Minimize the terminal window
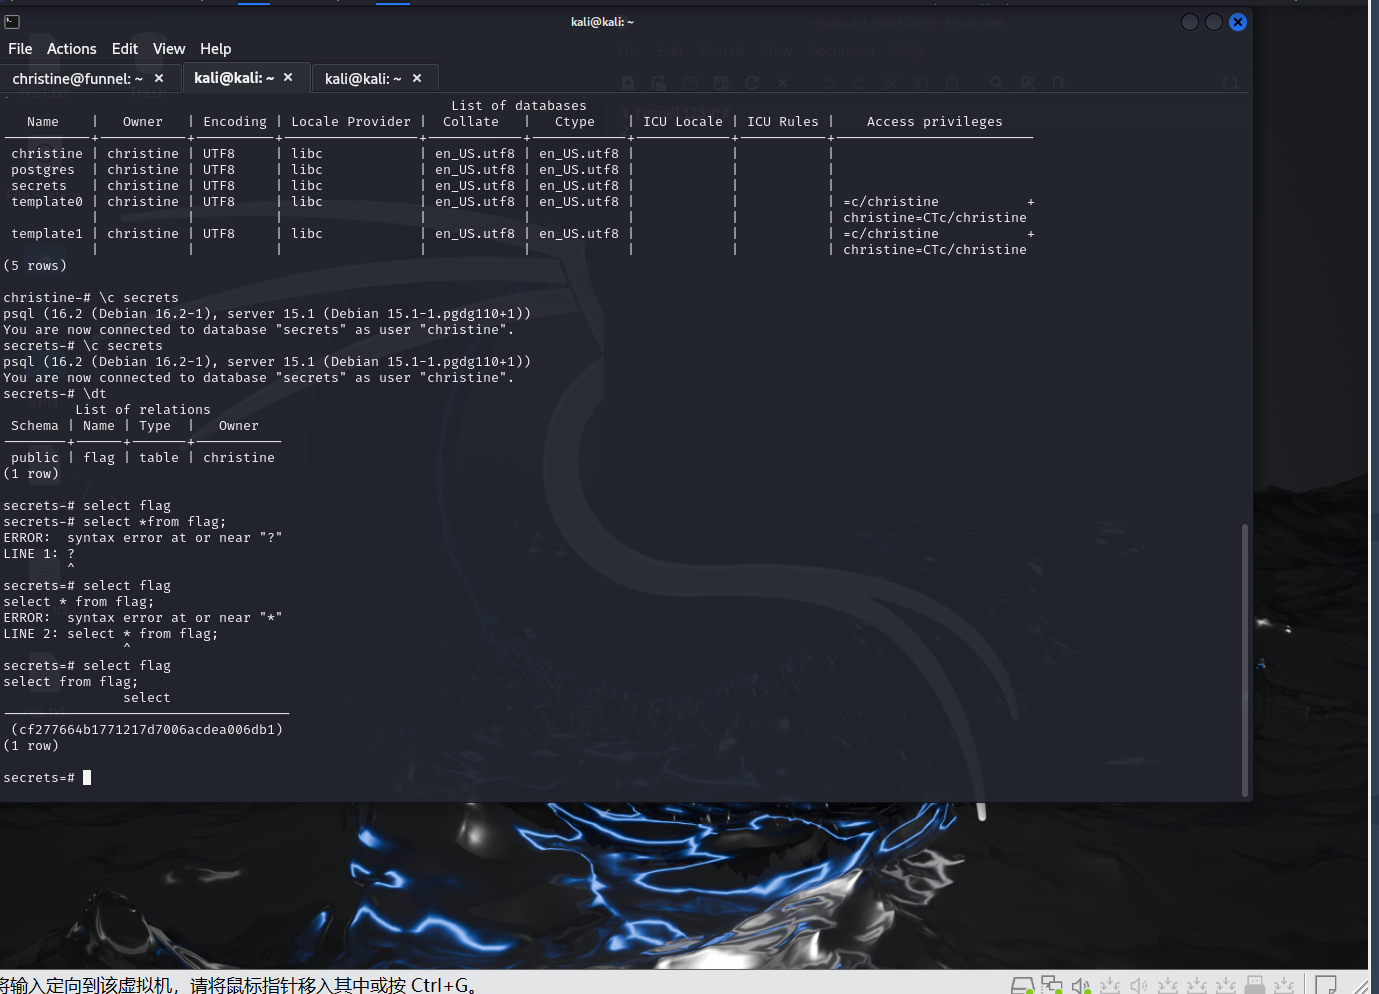Image resolution: width=1379 pixels, height=994 pixels. [1190, 22]
